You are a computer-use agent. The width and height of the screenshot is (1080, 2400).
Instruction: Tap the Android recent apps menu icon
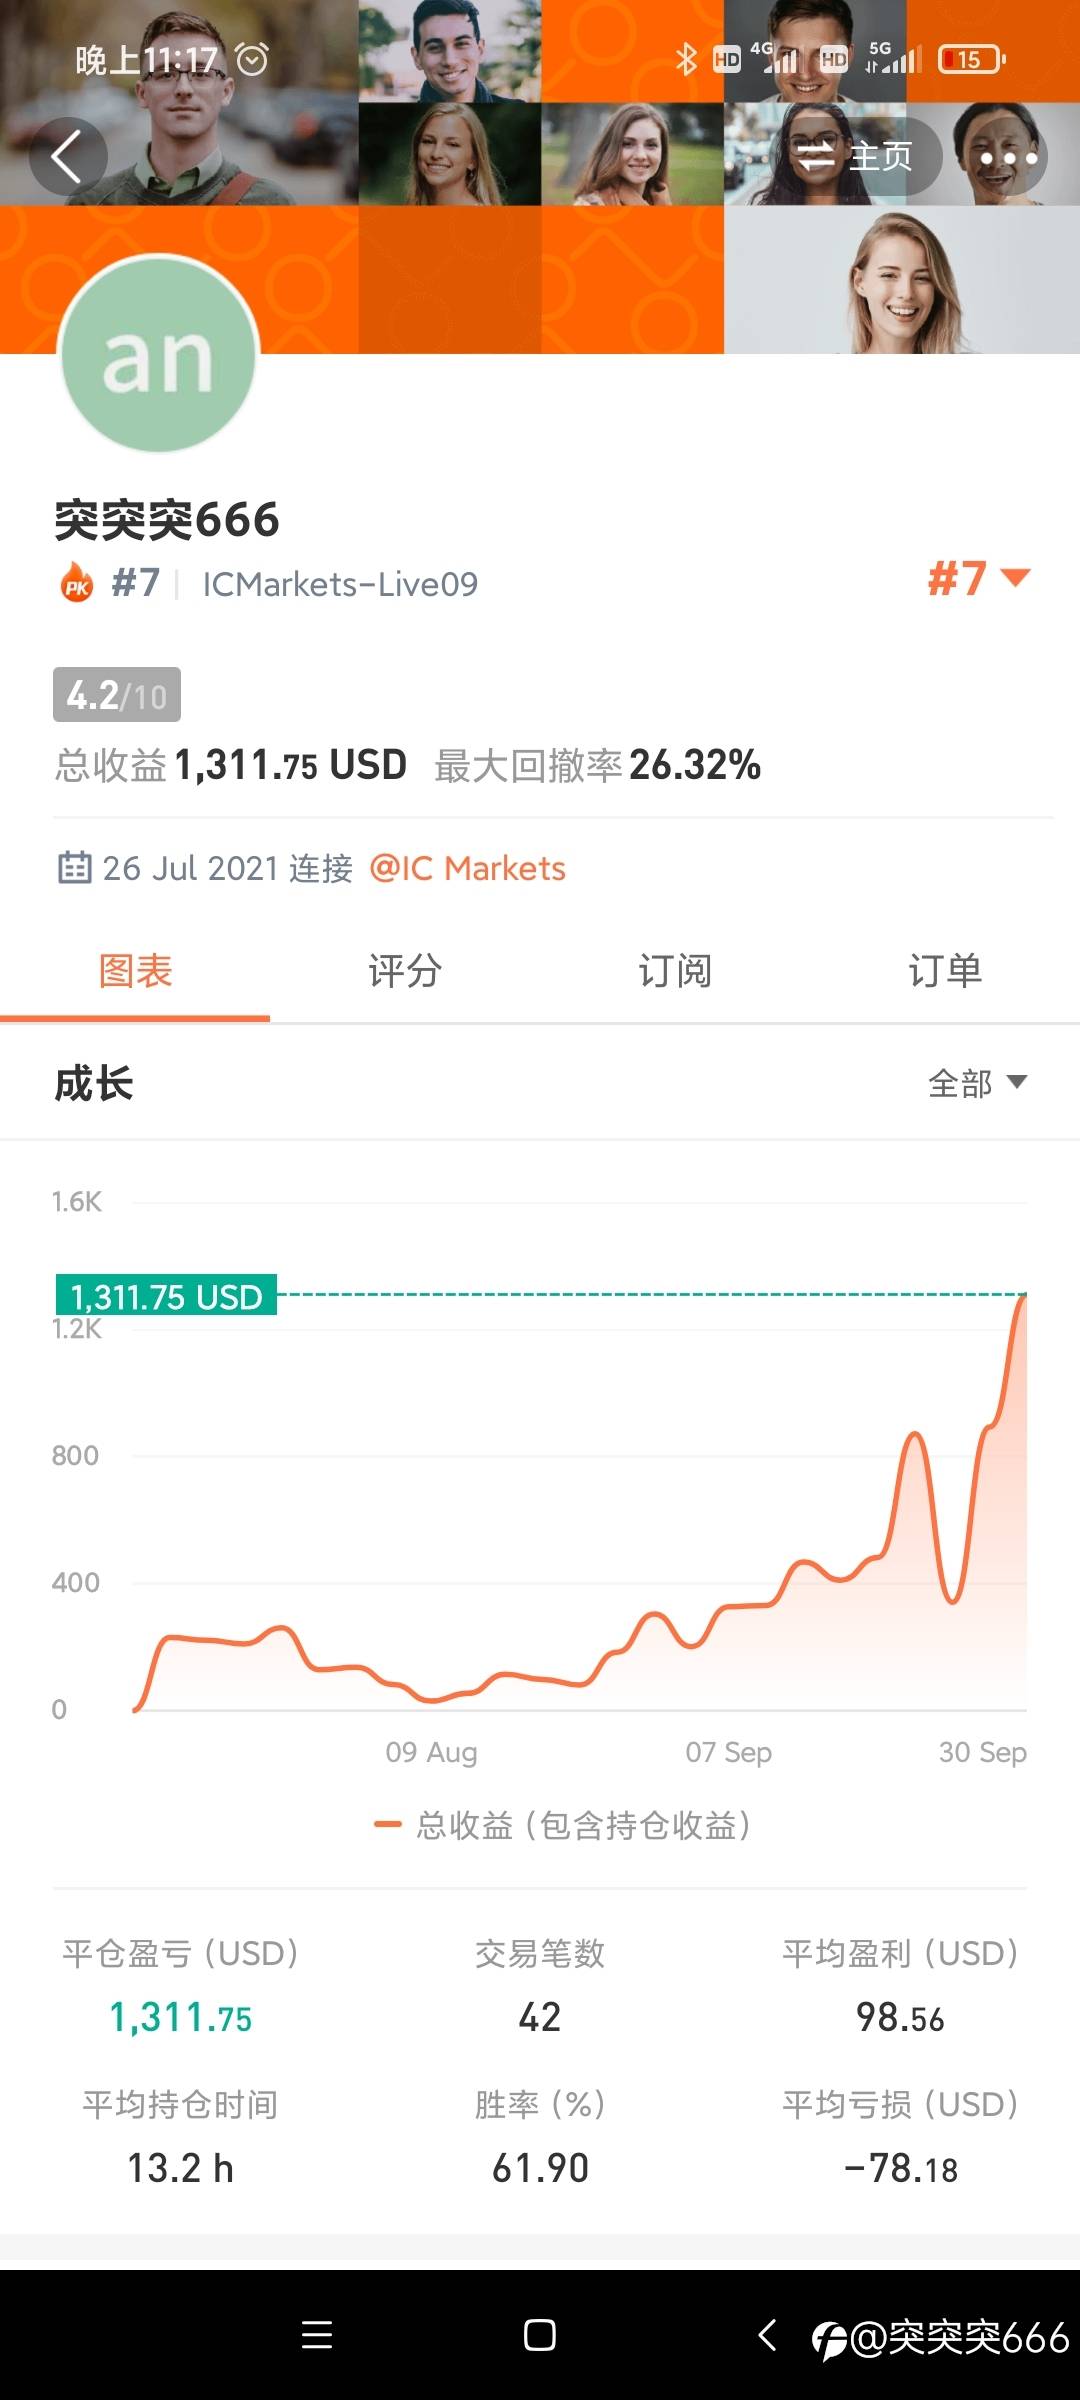[317, 2335]
